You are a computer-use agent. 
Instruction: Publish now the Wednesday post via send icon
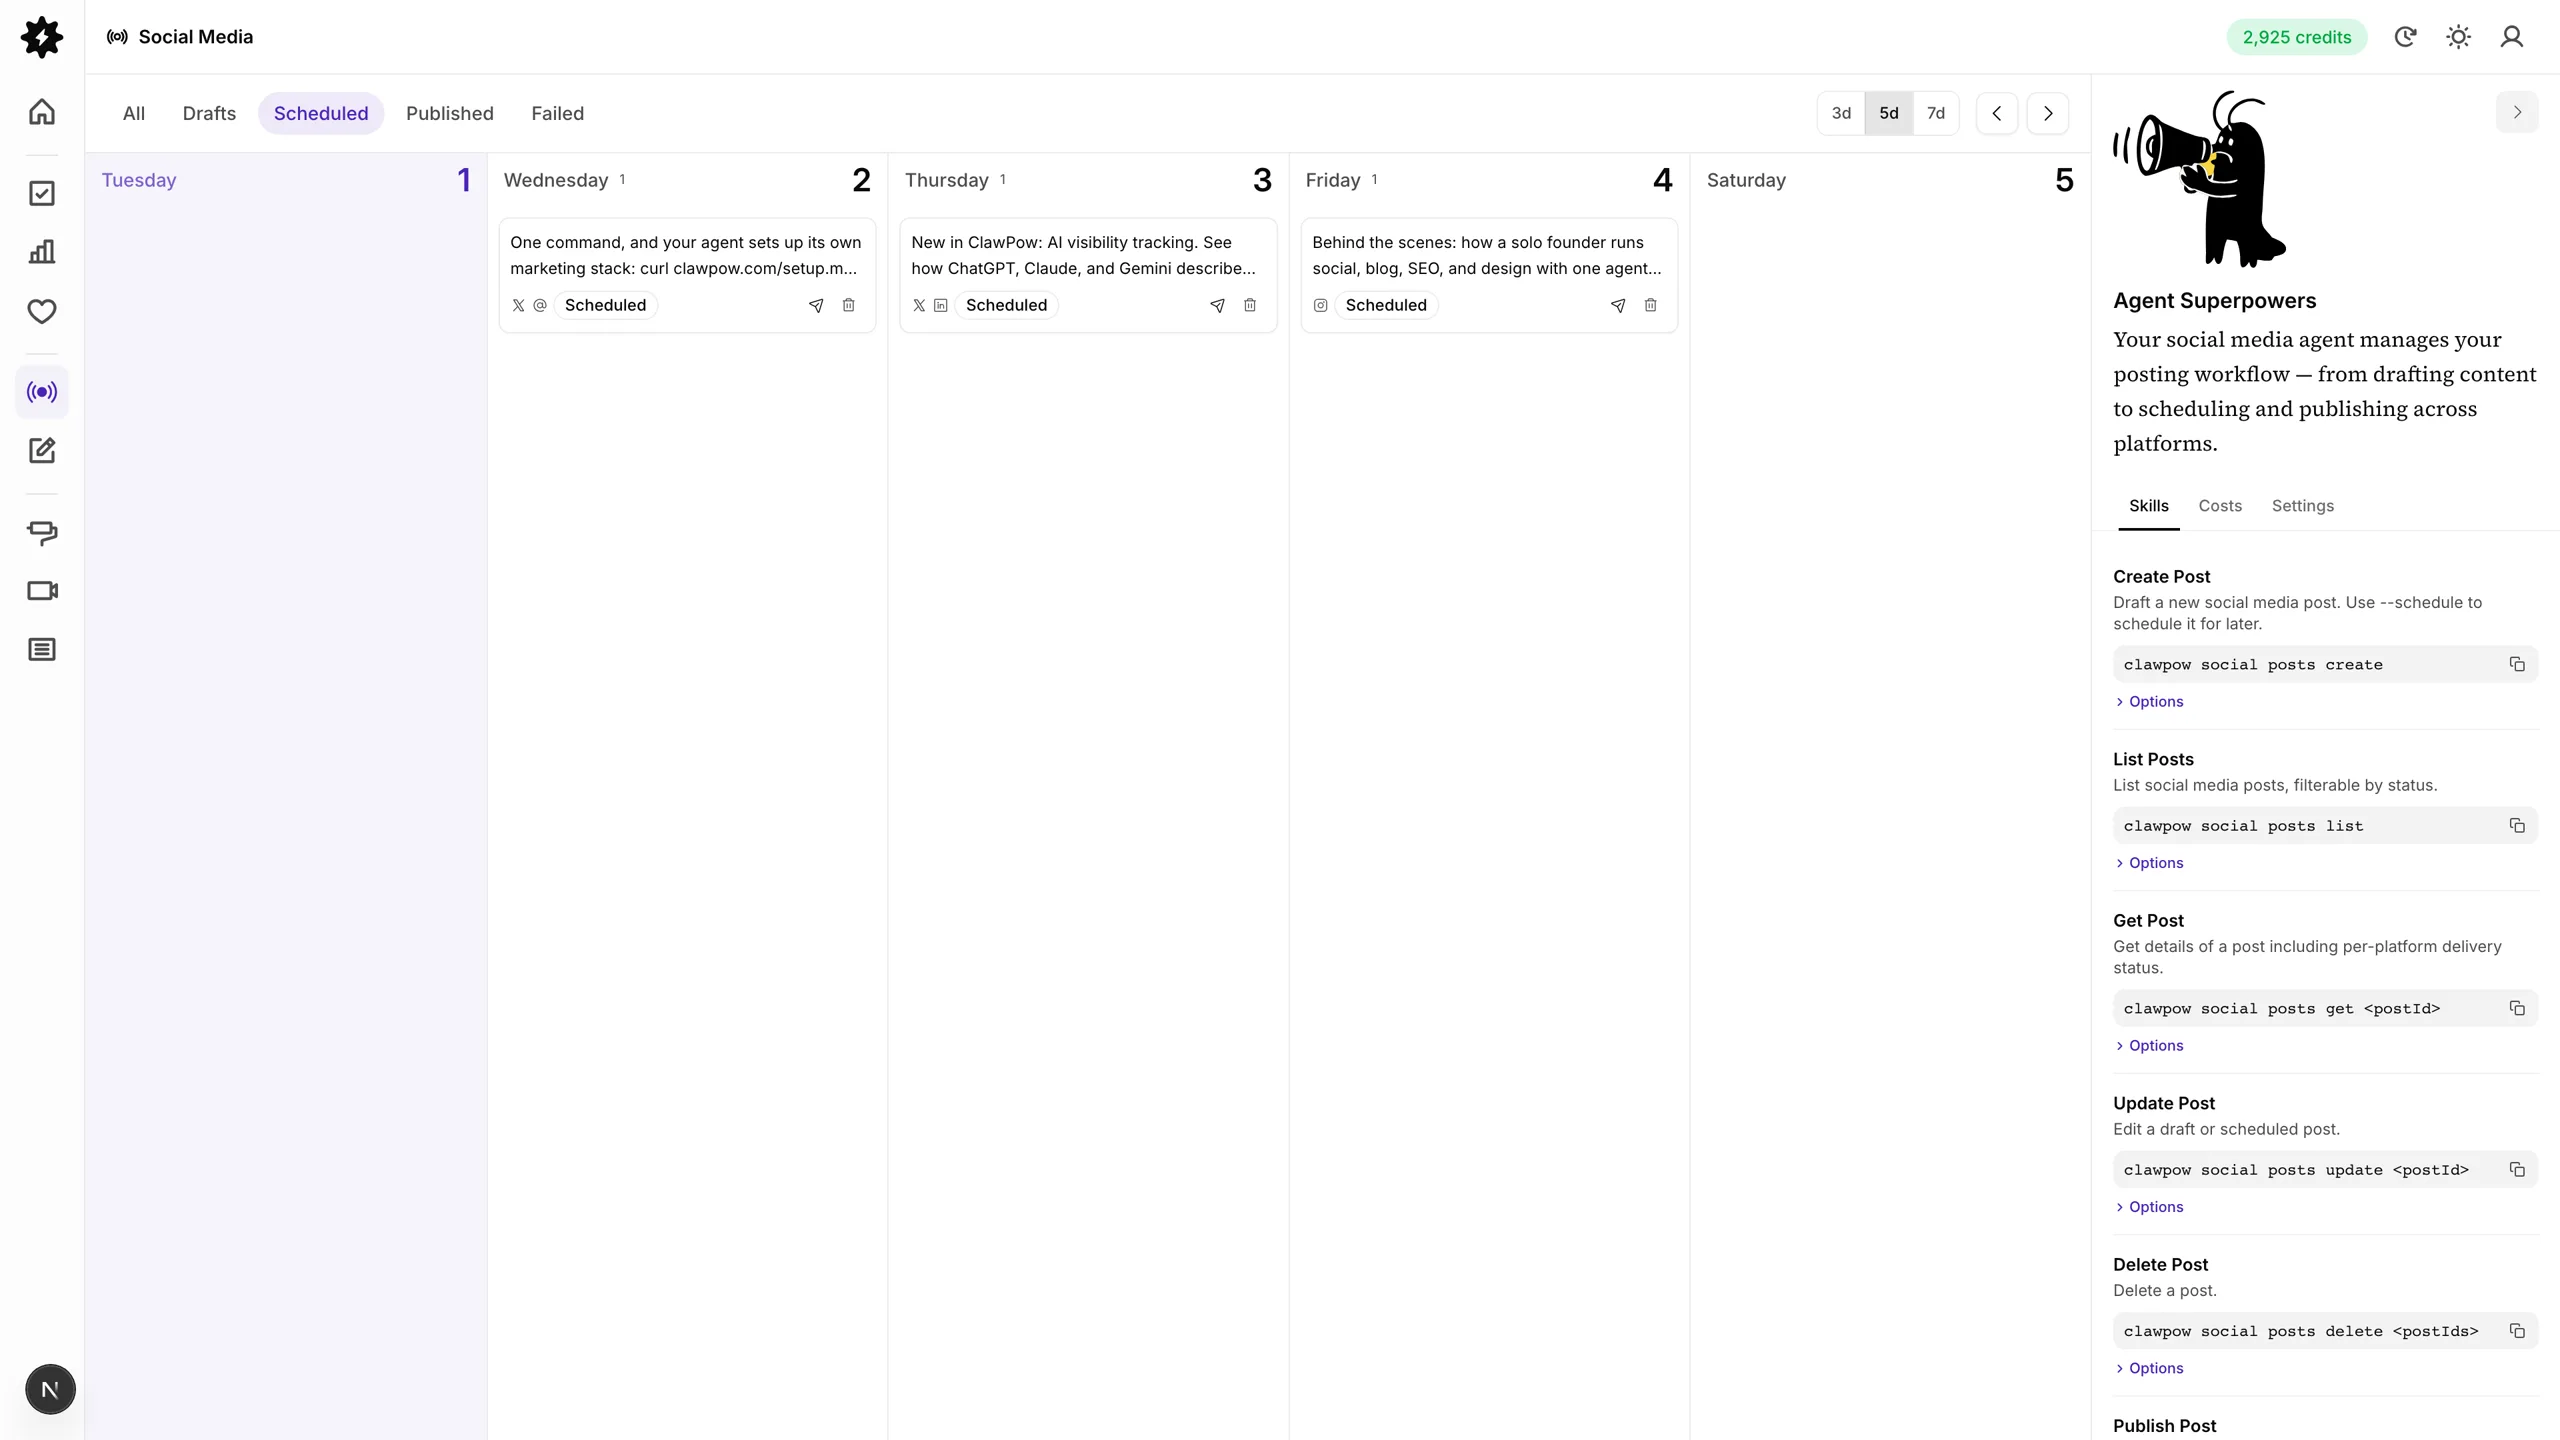coord(816,305)
